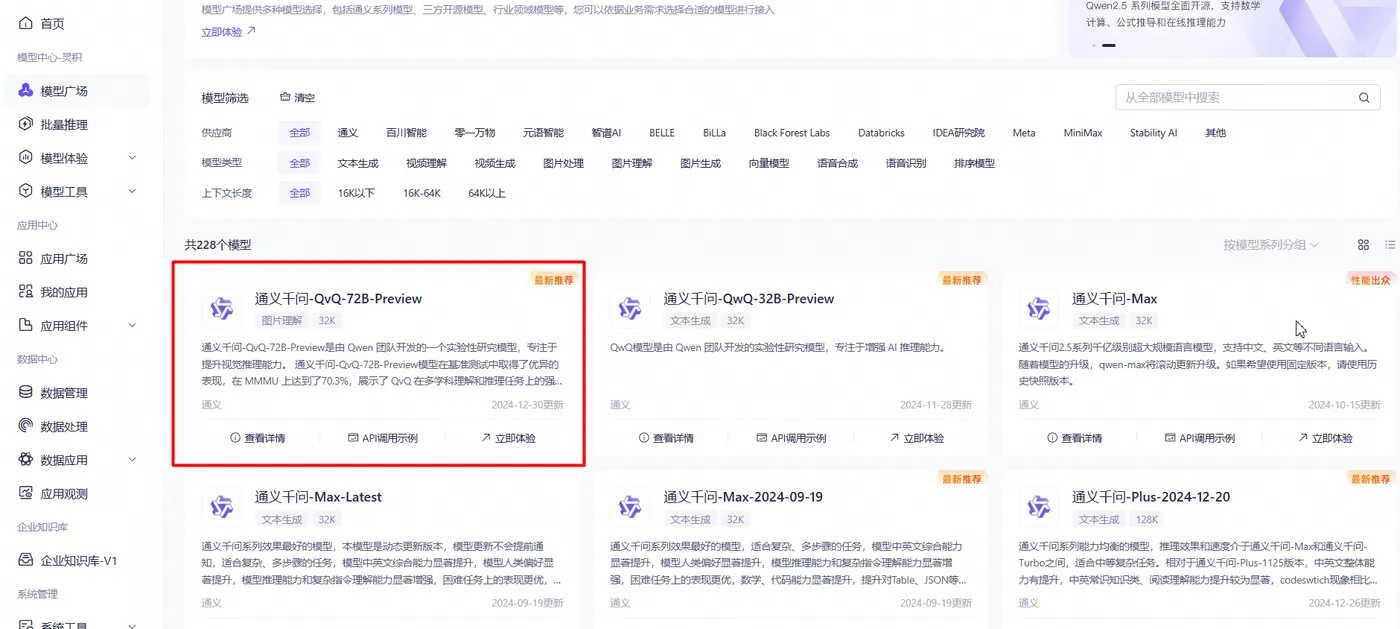Viewport: 1400px width, 629px height.
Task: Open API调用示例 for 通义千问-QvQ-72B-Preview
Action: coord(383,438)
